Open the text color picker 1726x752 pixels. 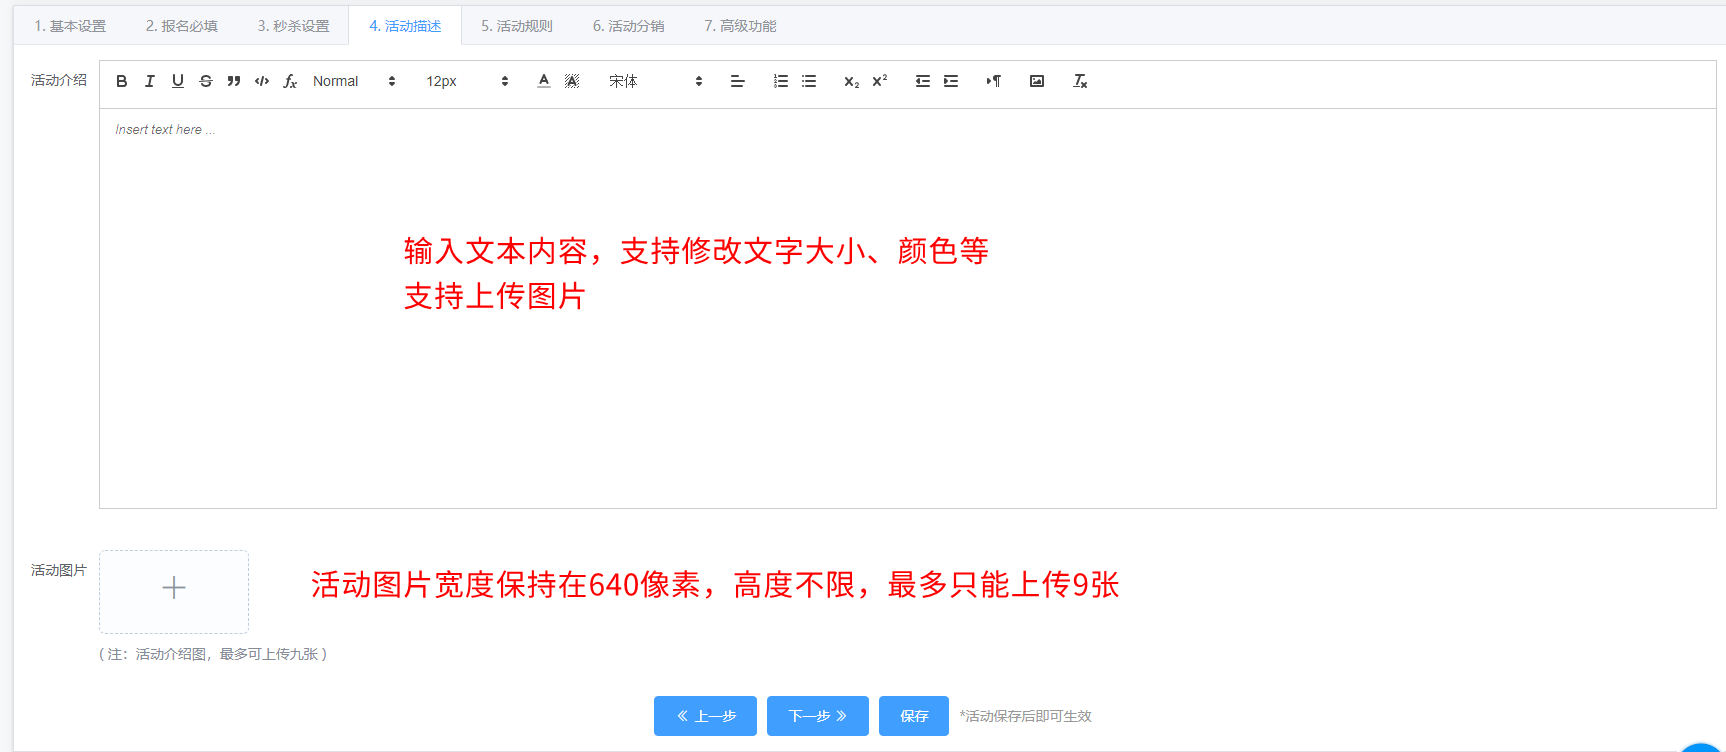pyautogui.click(x=544, y=81)
